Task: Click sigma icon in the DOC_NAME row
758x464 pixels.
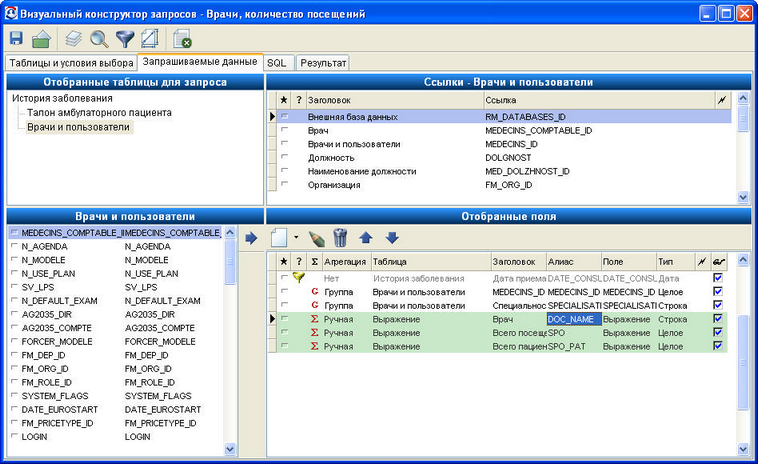Action: 314,319
